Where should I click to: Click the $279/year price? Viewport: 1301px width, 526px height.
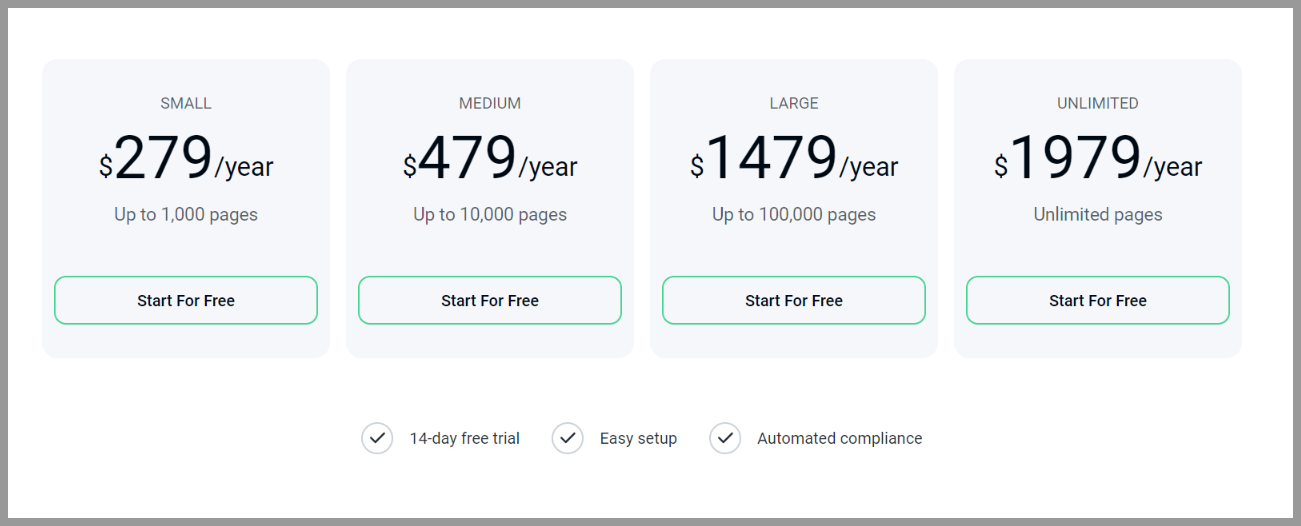pyautogui.click(x=186, y=159)
